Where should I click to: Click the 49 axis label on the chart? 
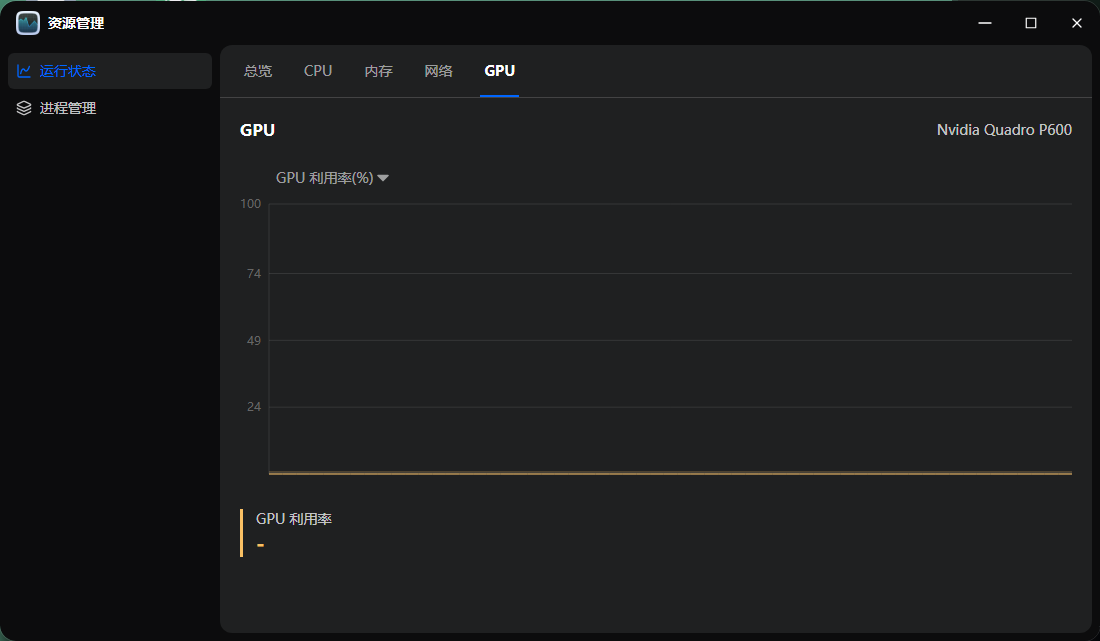[x=254, y=341]
